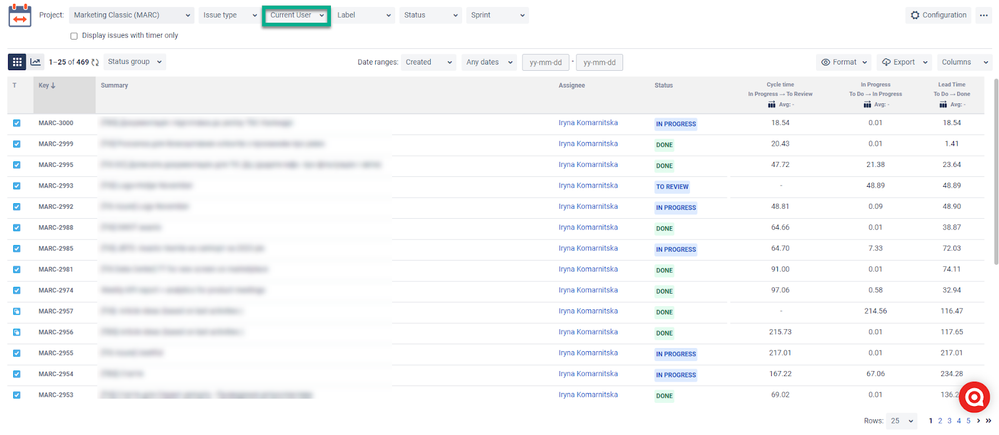Screen dimensions: 999x435
Task: Click the Summary column header
Action: (x=115, y=85)
